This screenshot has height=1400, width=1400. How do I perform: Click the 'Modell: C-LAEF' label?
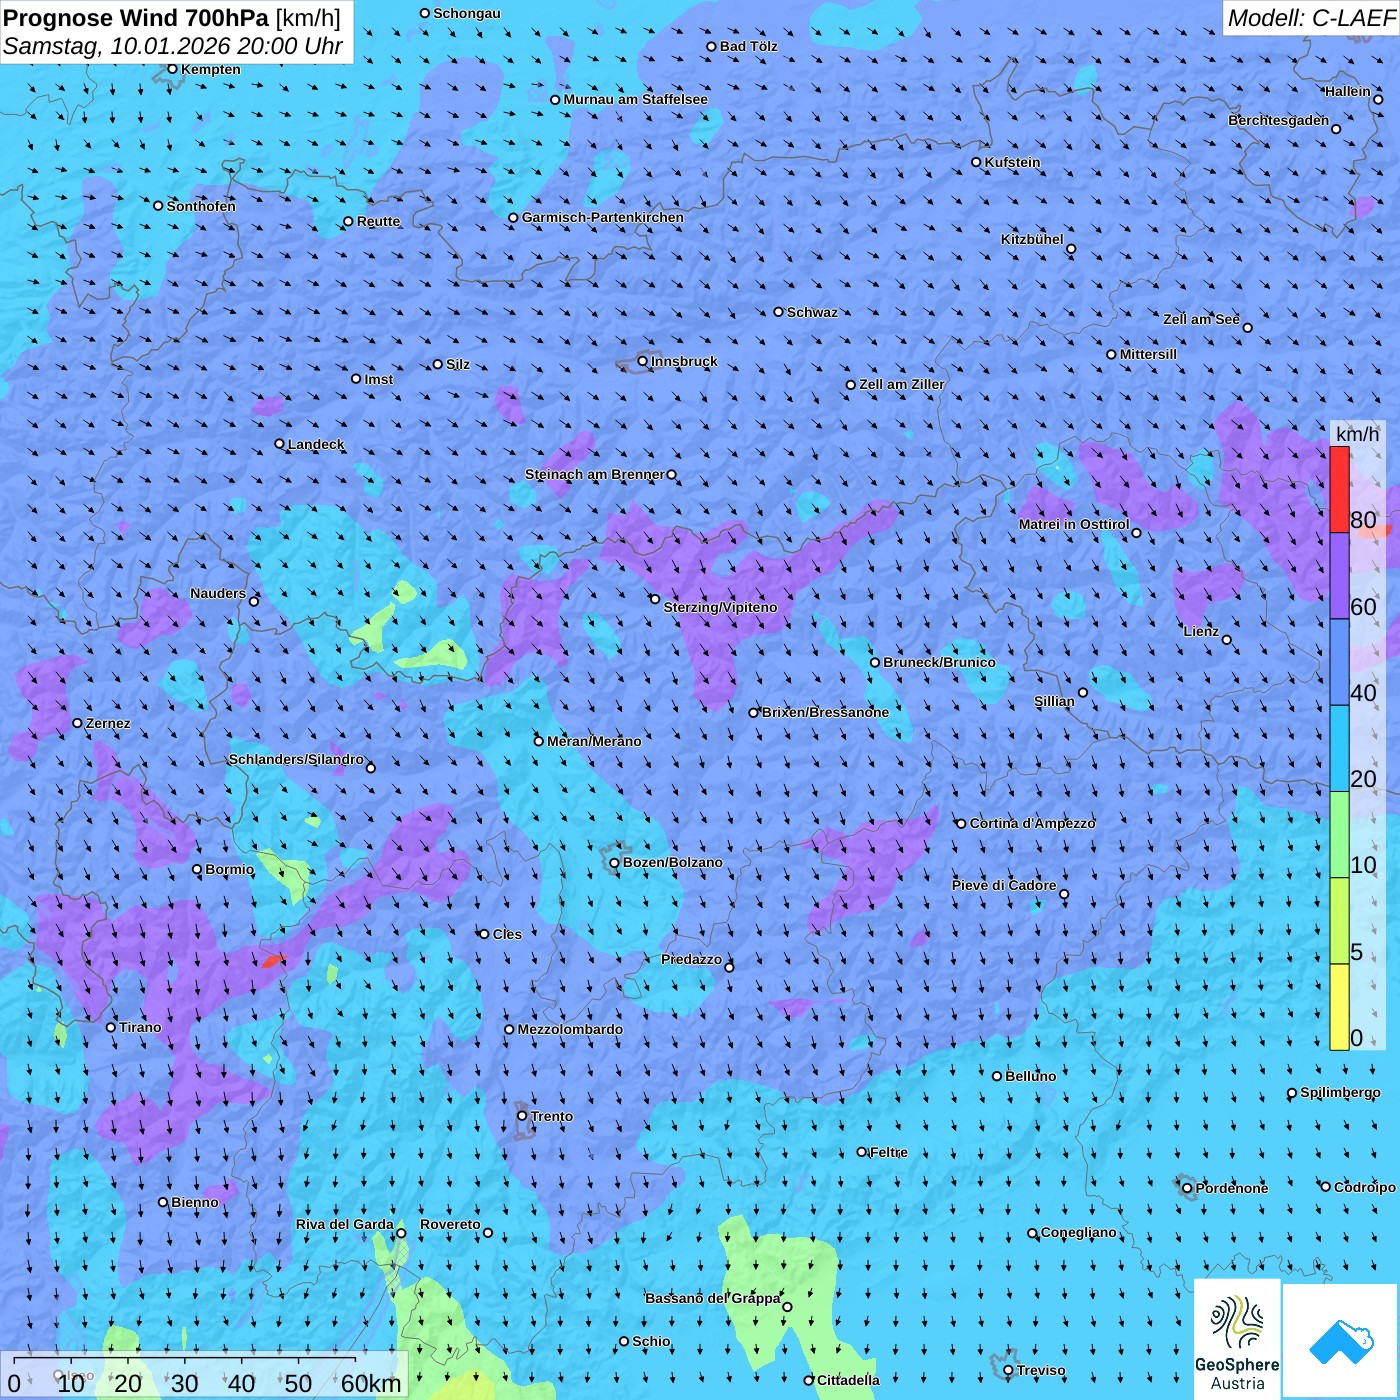tap(1311, 18)
